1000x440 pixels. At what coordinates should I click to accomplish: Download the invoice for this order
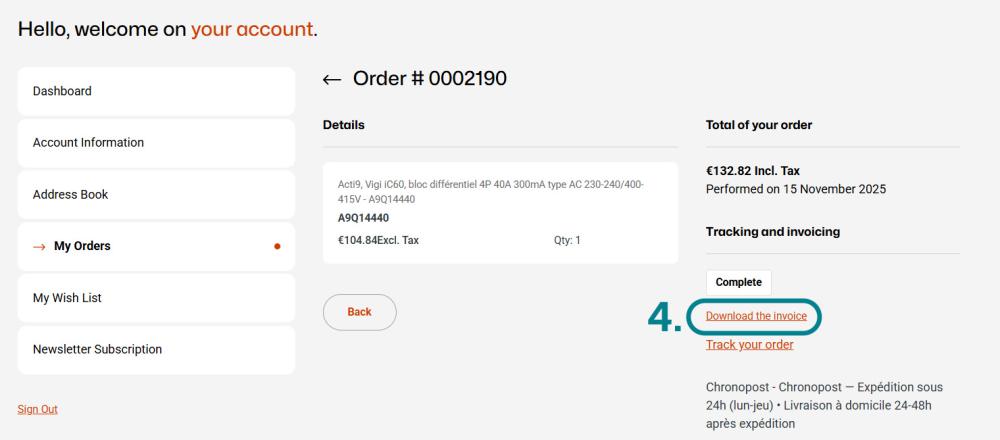756,316
